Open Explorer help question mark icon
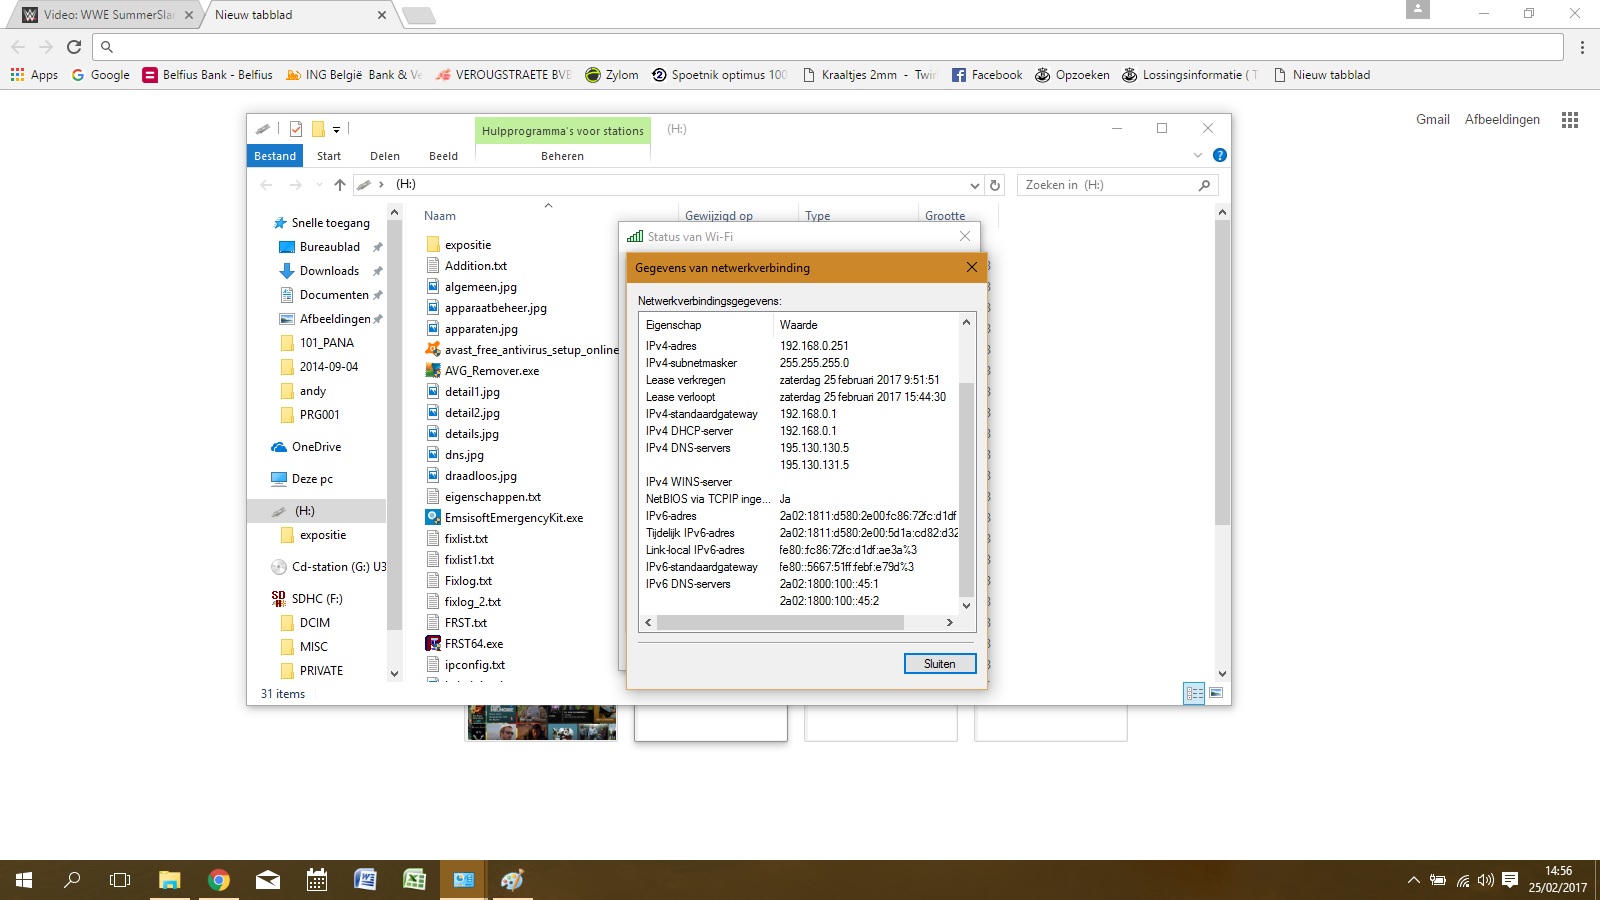 pos(1219,155)
